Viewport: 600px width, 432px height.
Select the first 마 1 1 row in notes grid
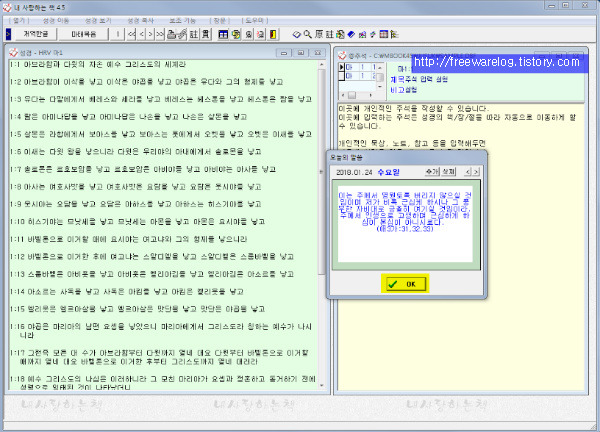[361, 67]
